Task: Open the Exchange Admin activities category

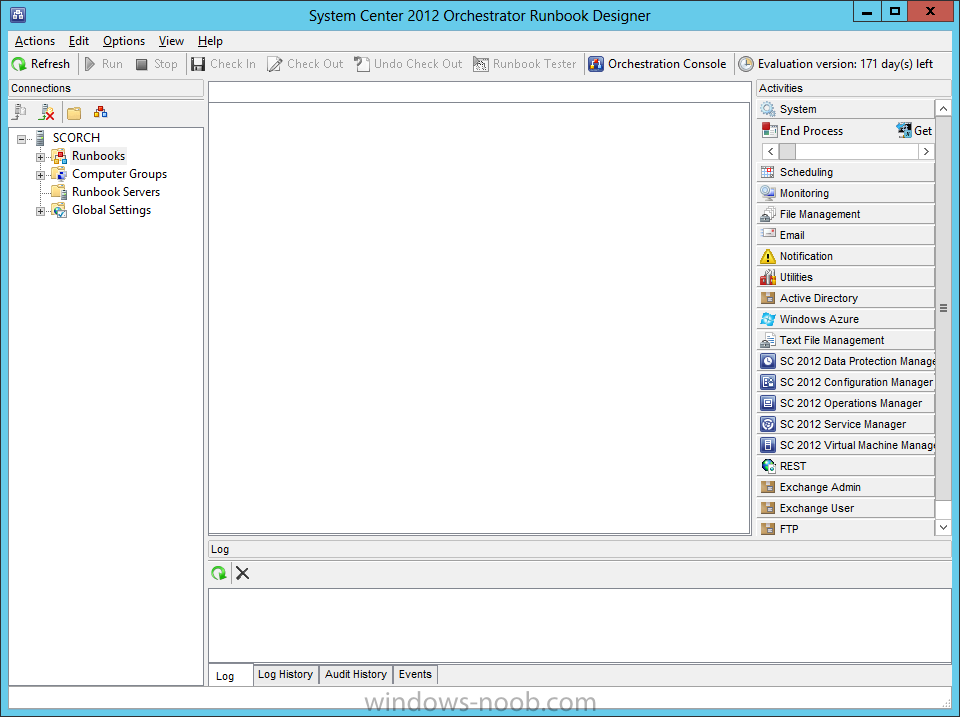Action: click(x=846, y=487)
